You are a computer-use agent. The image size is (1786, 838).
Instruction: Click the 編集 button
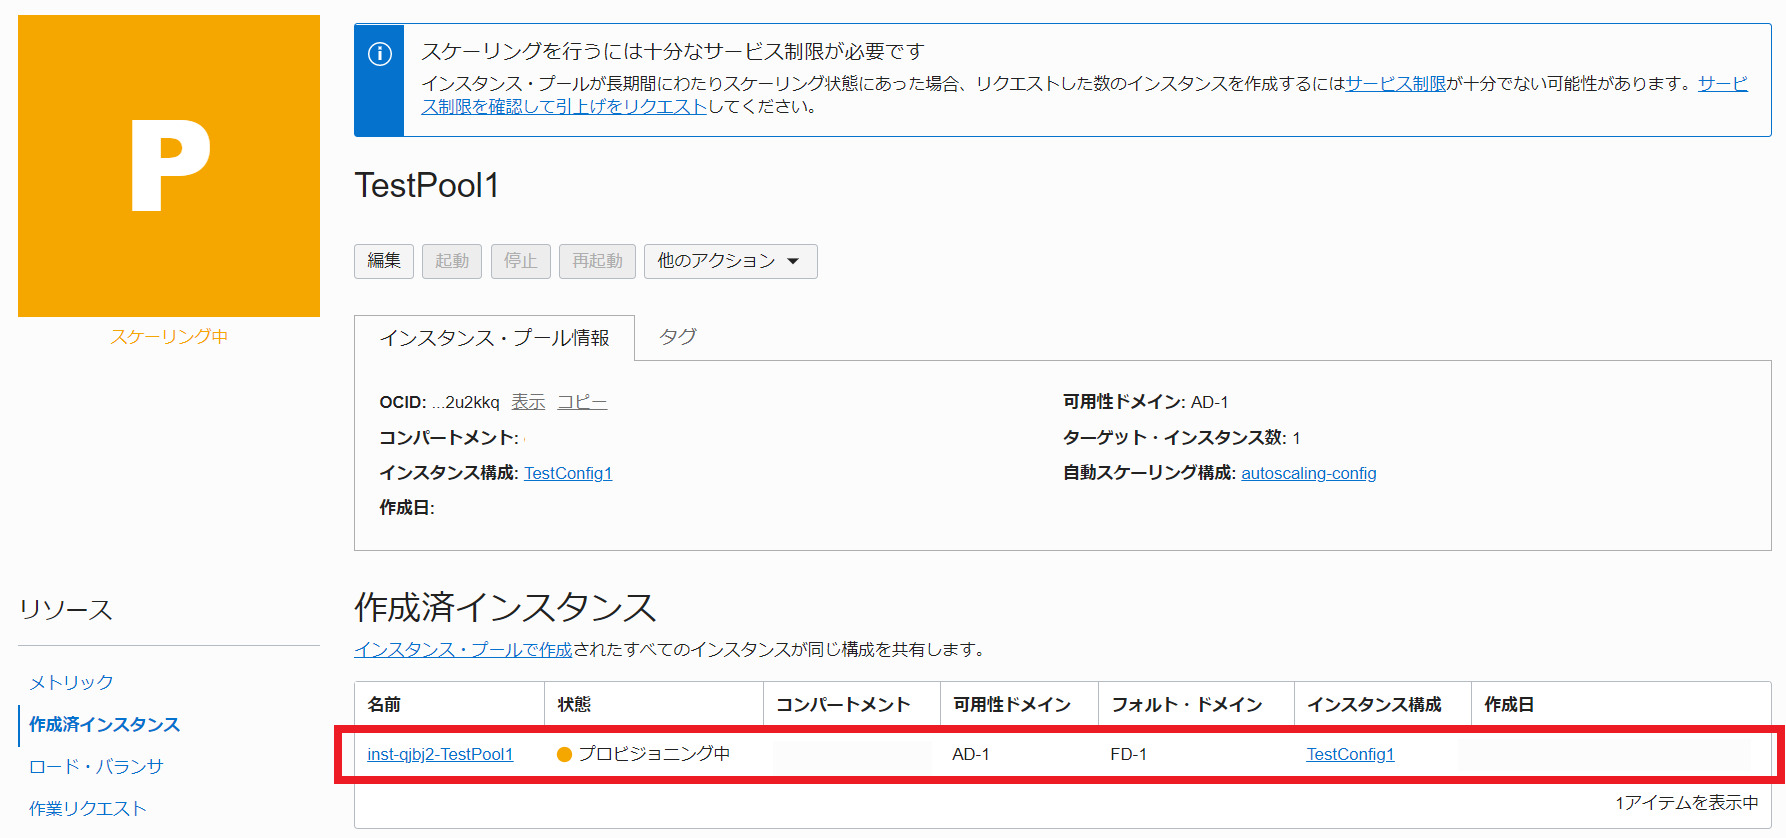pyautogui.click(x=384, y=261)
